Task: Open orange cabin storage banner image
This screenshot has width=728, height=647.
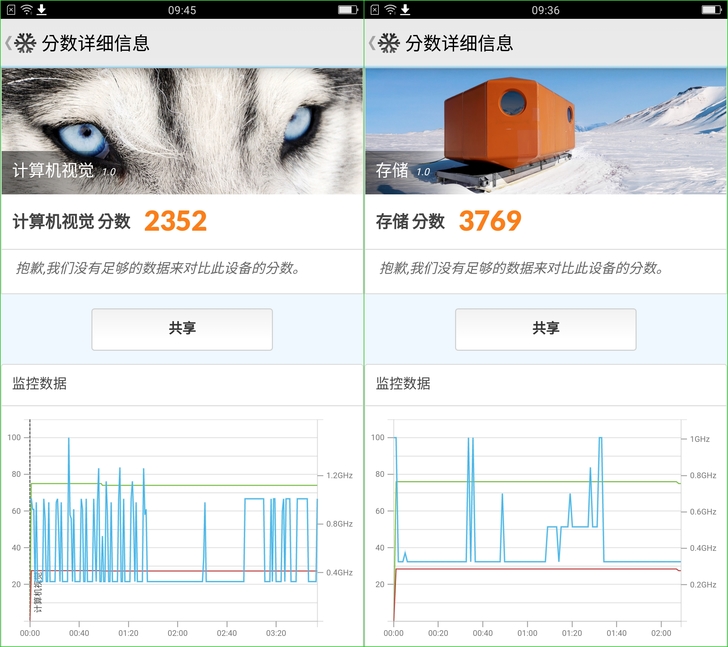Action: pyautogui.click(x=546, y=131)
